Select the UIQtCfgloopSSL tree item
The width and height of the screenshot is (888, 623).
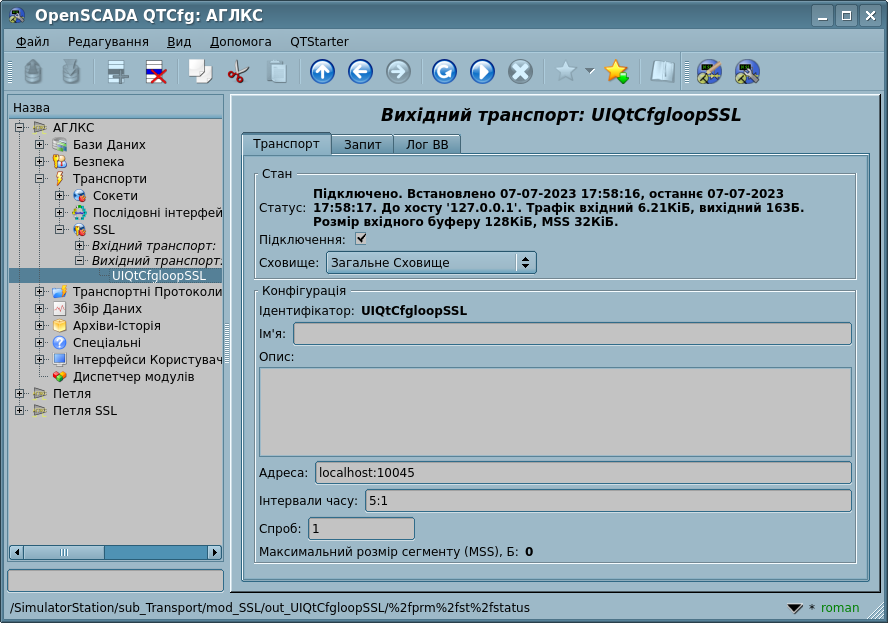[159, 276]
